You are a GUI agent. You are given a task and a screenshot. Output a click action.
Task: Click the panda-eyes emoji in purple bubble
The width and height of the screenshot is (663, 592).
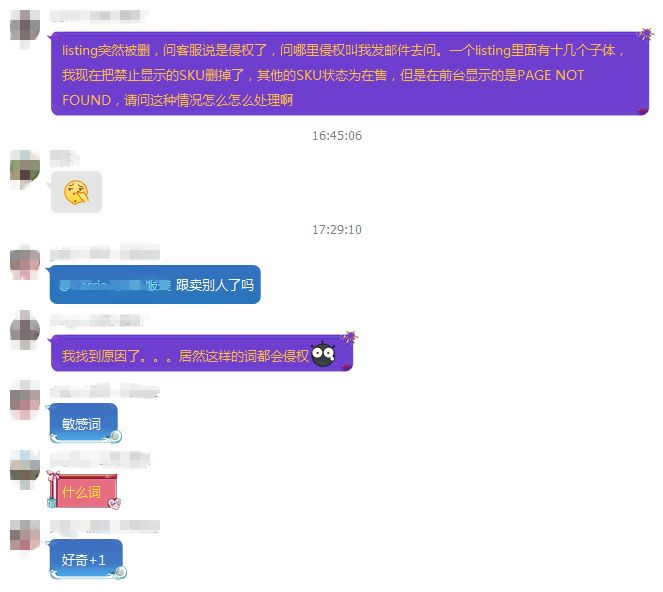tap(323, 353)
